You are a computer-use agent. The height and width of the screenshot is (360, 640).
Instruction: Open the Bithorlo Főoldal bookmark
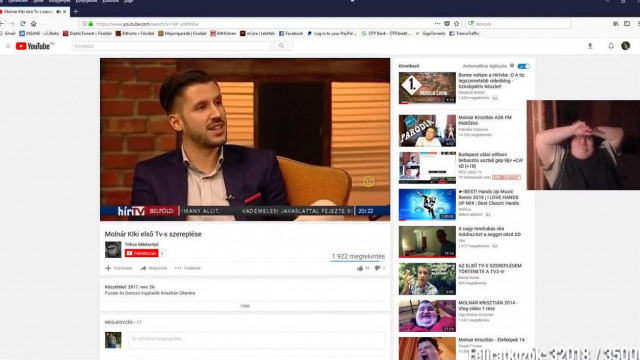coord(135,33)
